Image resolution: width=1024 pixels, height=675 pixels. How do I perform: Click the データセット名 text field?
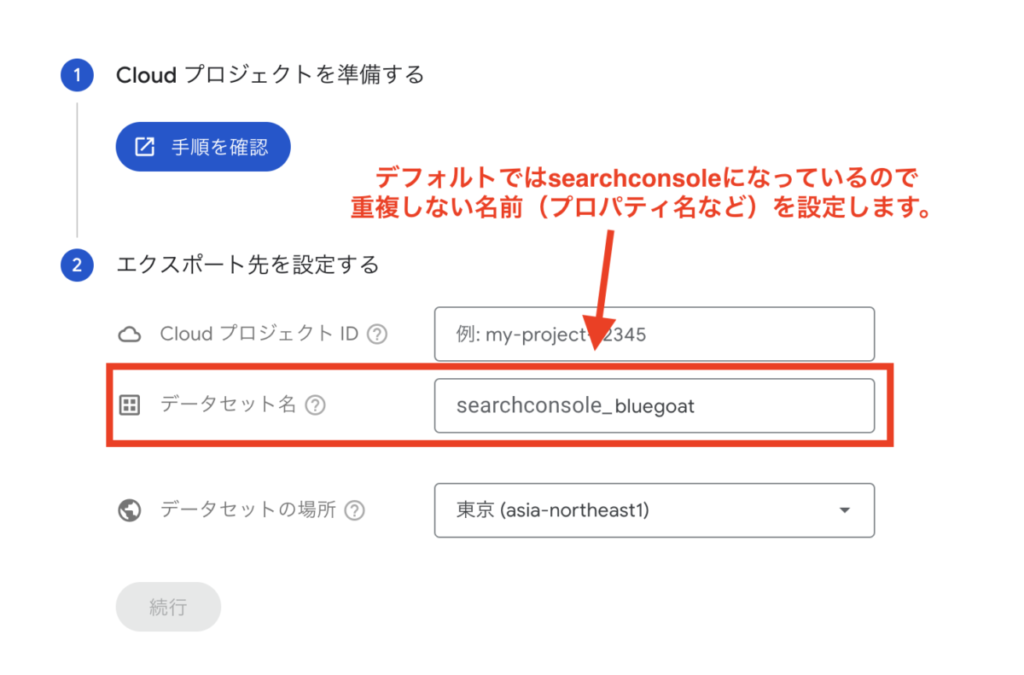pyautogui.click(x=654, y=405)
